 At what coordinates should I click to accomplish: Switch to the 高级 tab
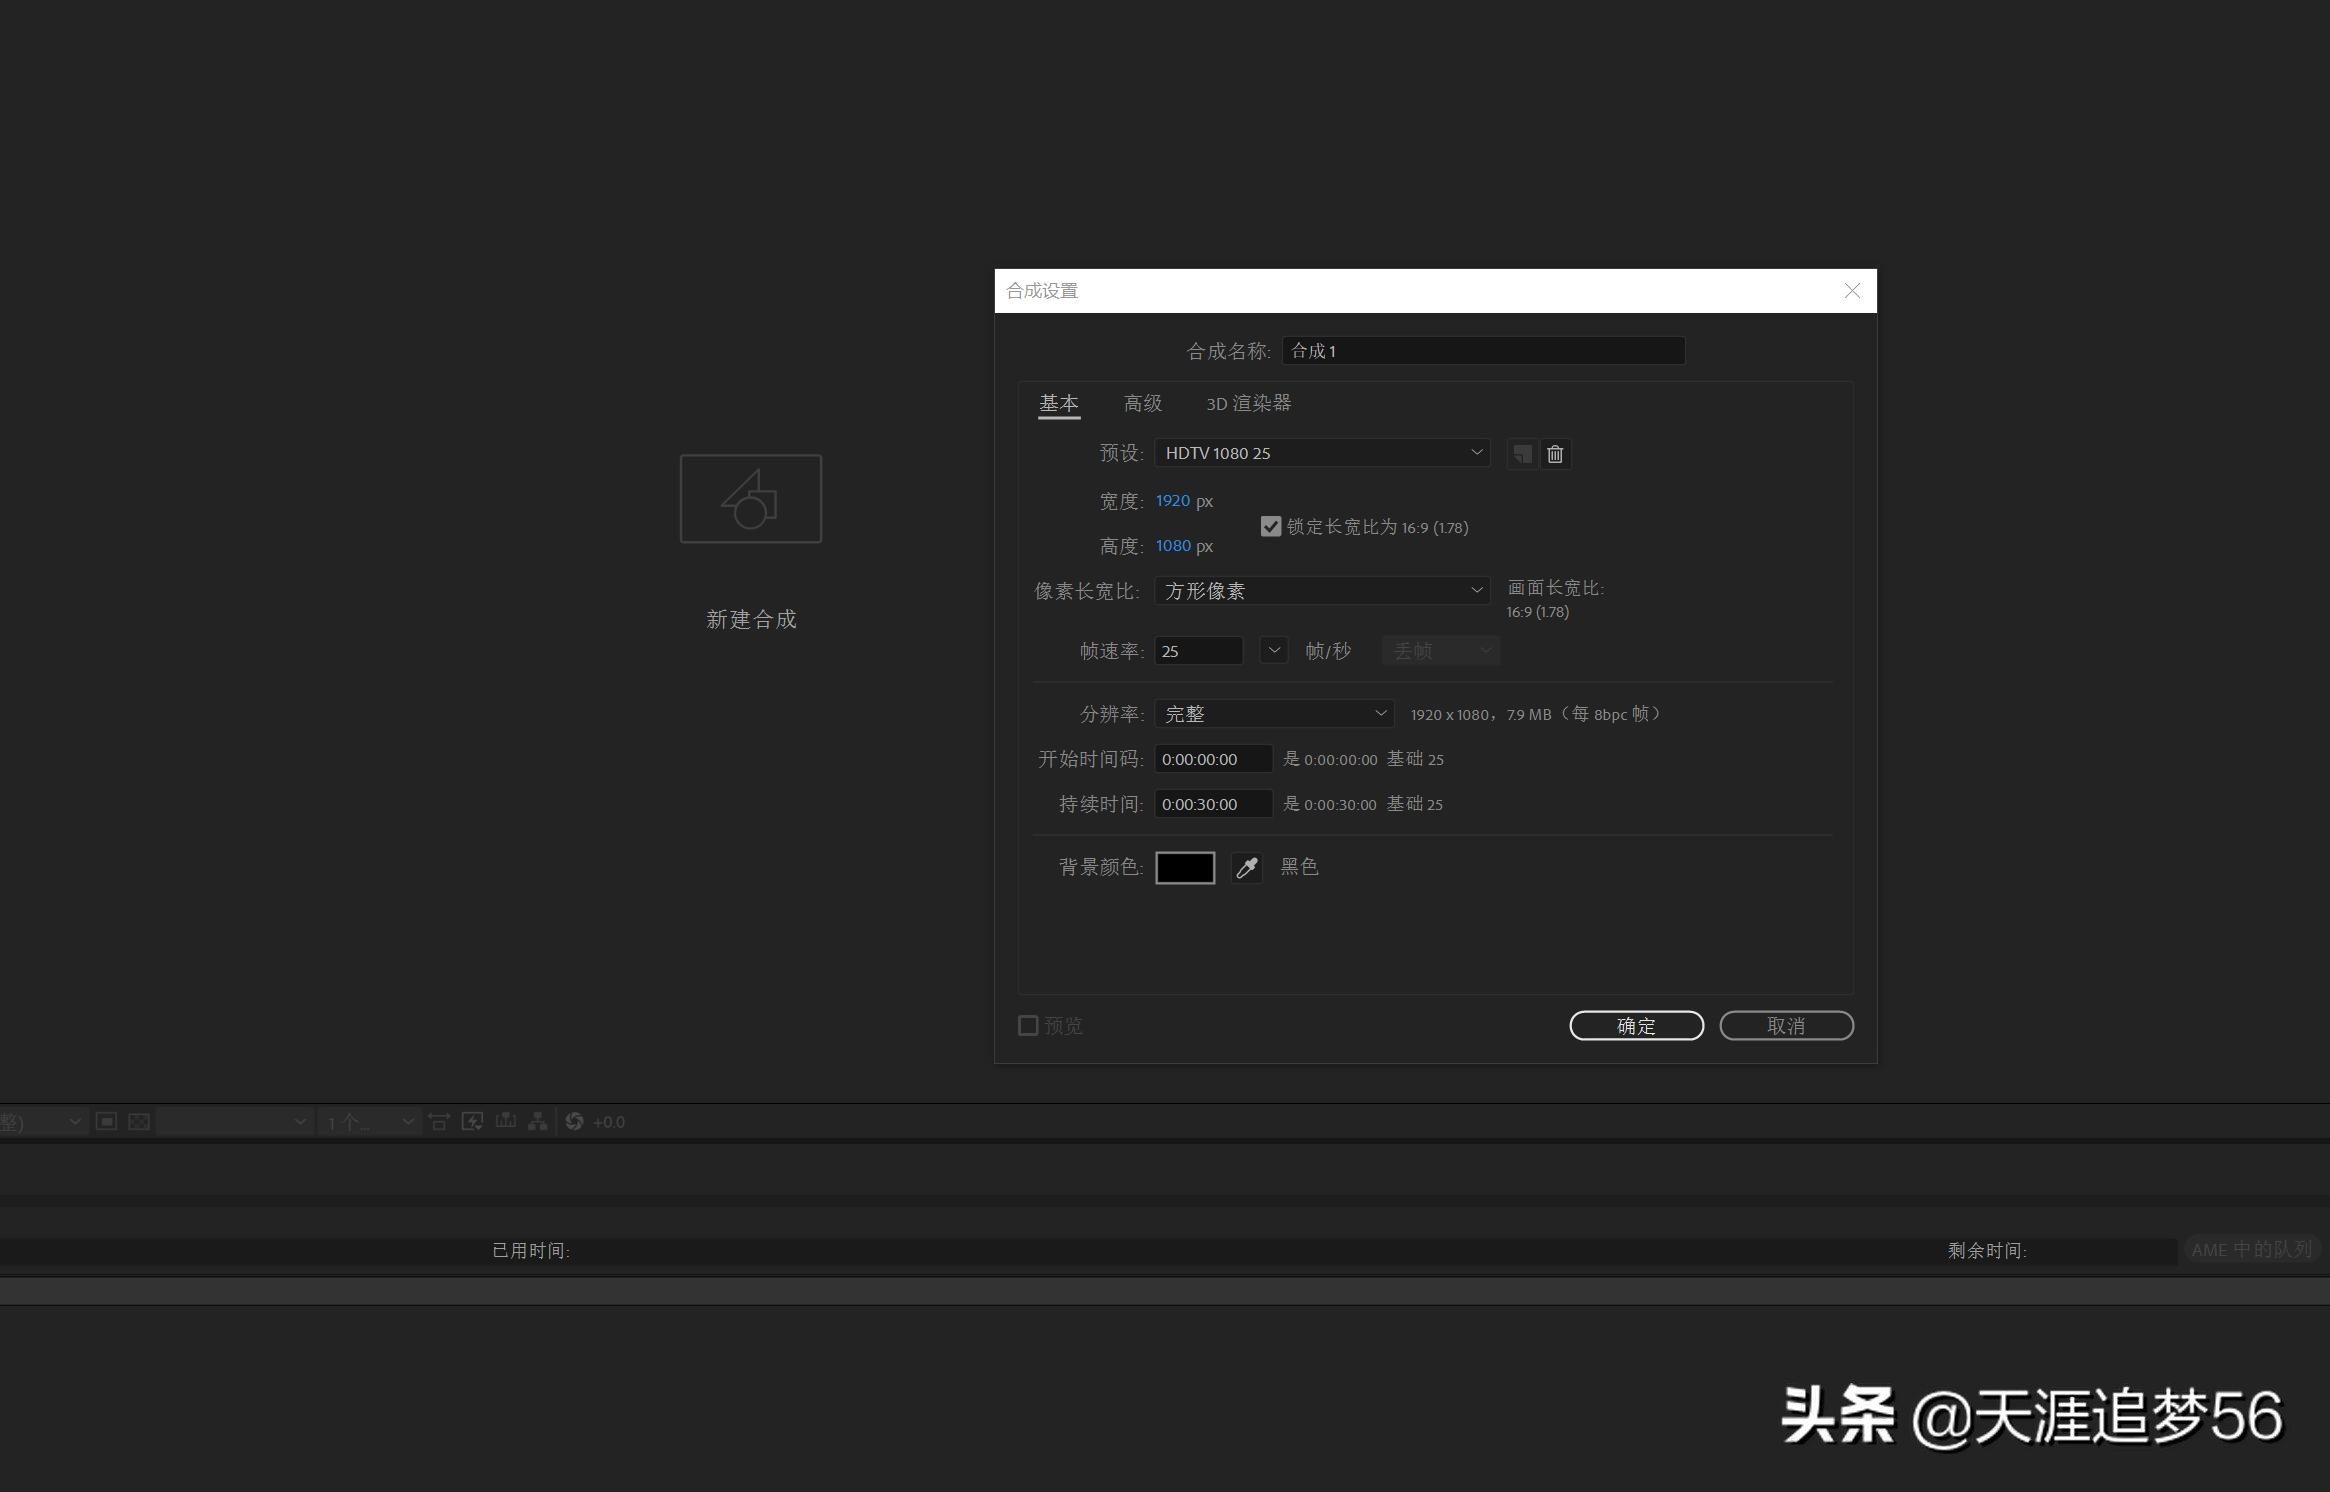(x=1143, y=403)
